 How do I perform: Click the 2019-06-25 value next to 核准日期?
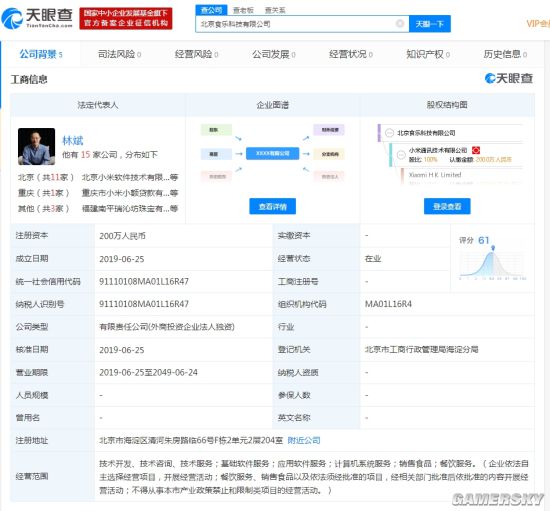pos(122,350)
